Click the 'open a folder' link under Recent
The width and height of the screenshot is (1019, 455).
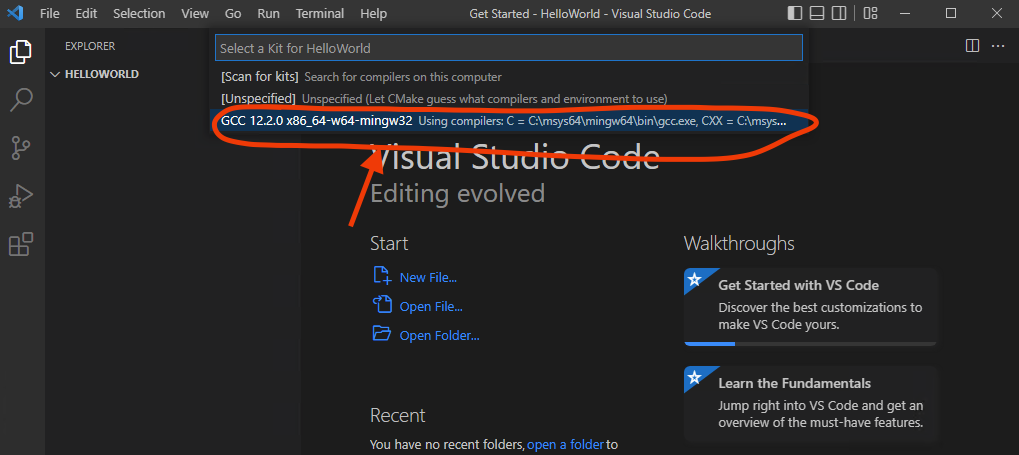(565, 445)
